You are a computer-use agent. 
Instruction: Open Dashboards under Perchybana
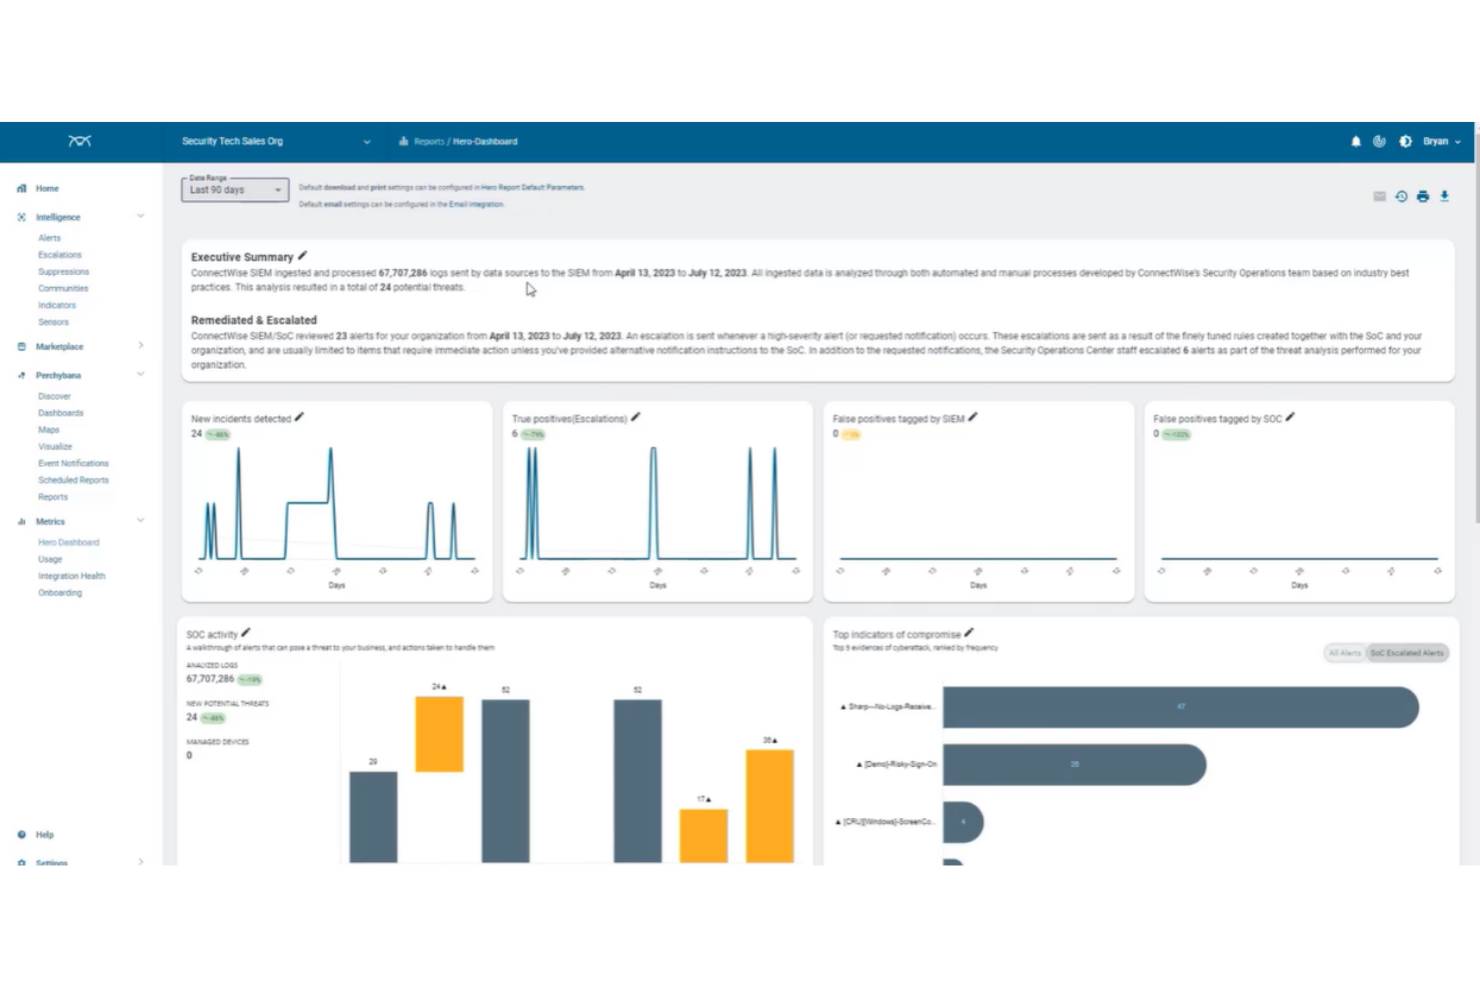click(x=61, y=413)
